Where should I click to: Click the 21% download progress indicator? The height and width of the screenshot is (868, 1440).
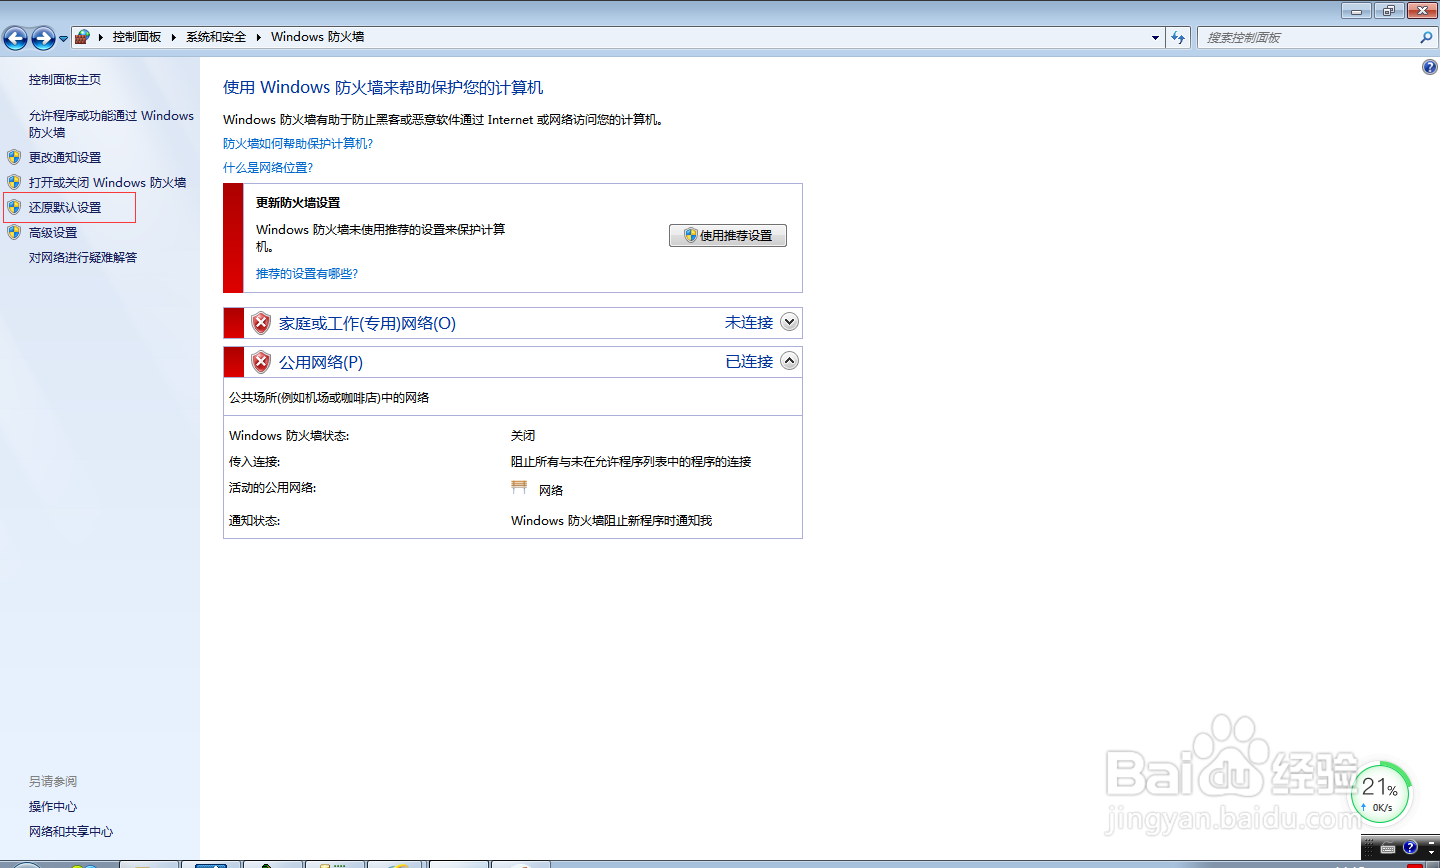click(x=1381, y=792)
